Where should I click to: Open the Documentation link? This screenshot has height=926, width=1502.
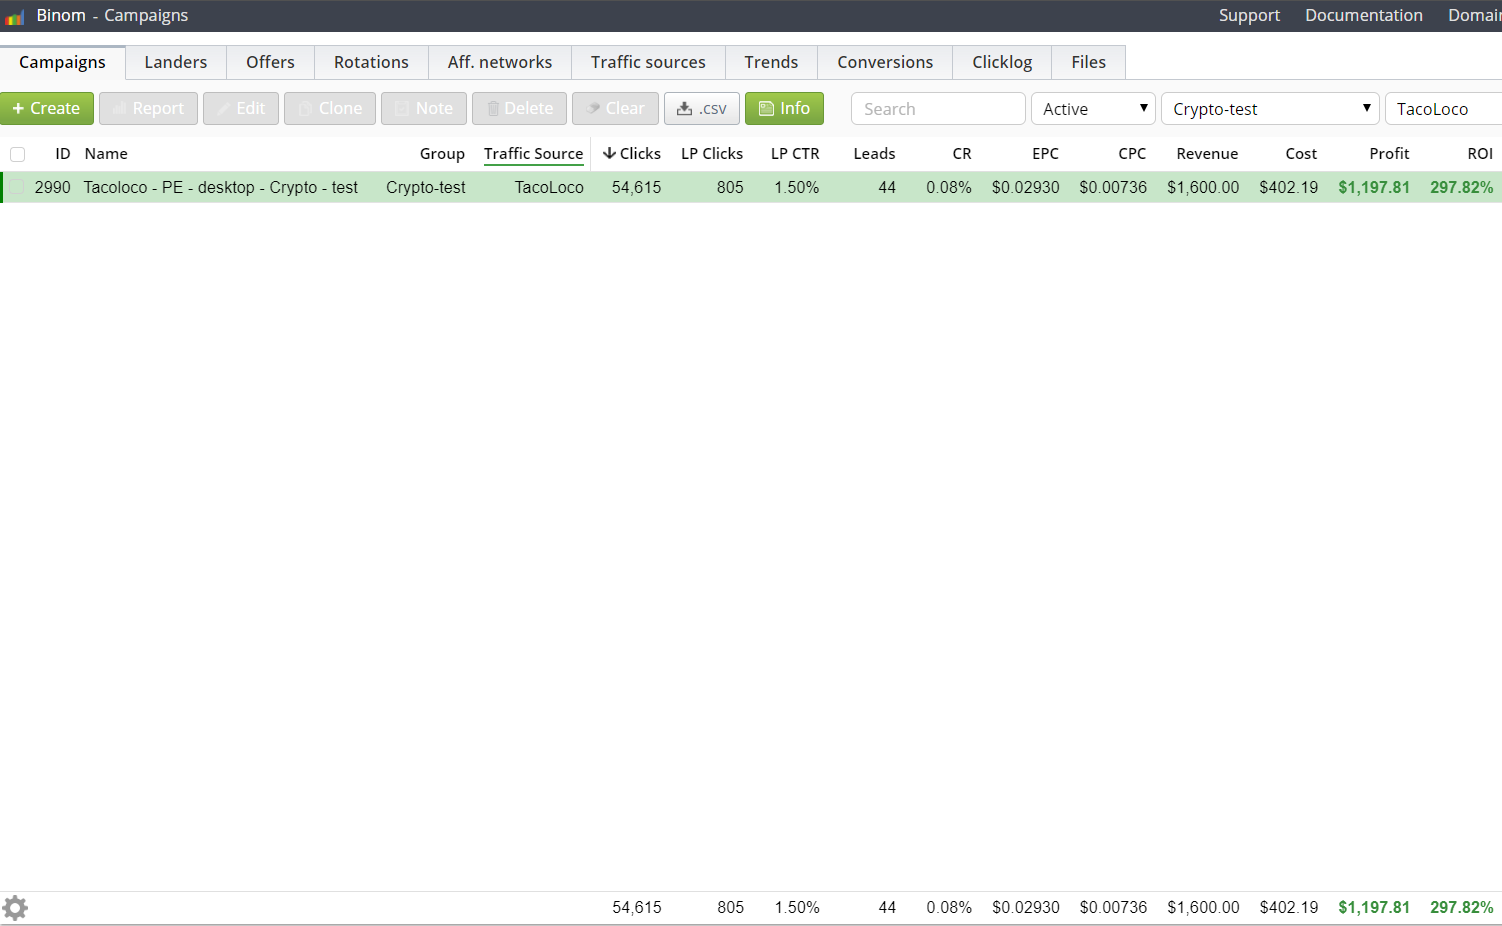tap(1364, 15)
